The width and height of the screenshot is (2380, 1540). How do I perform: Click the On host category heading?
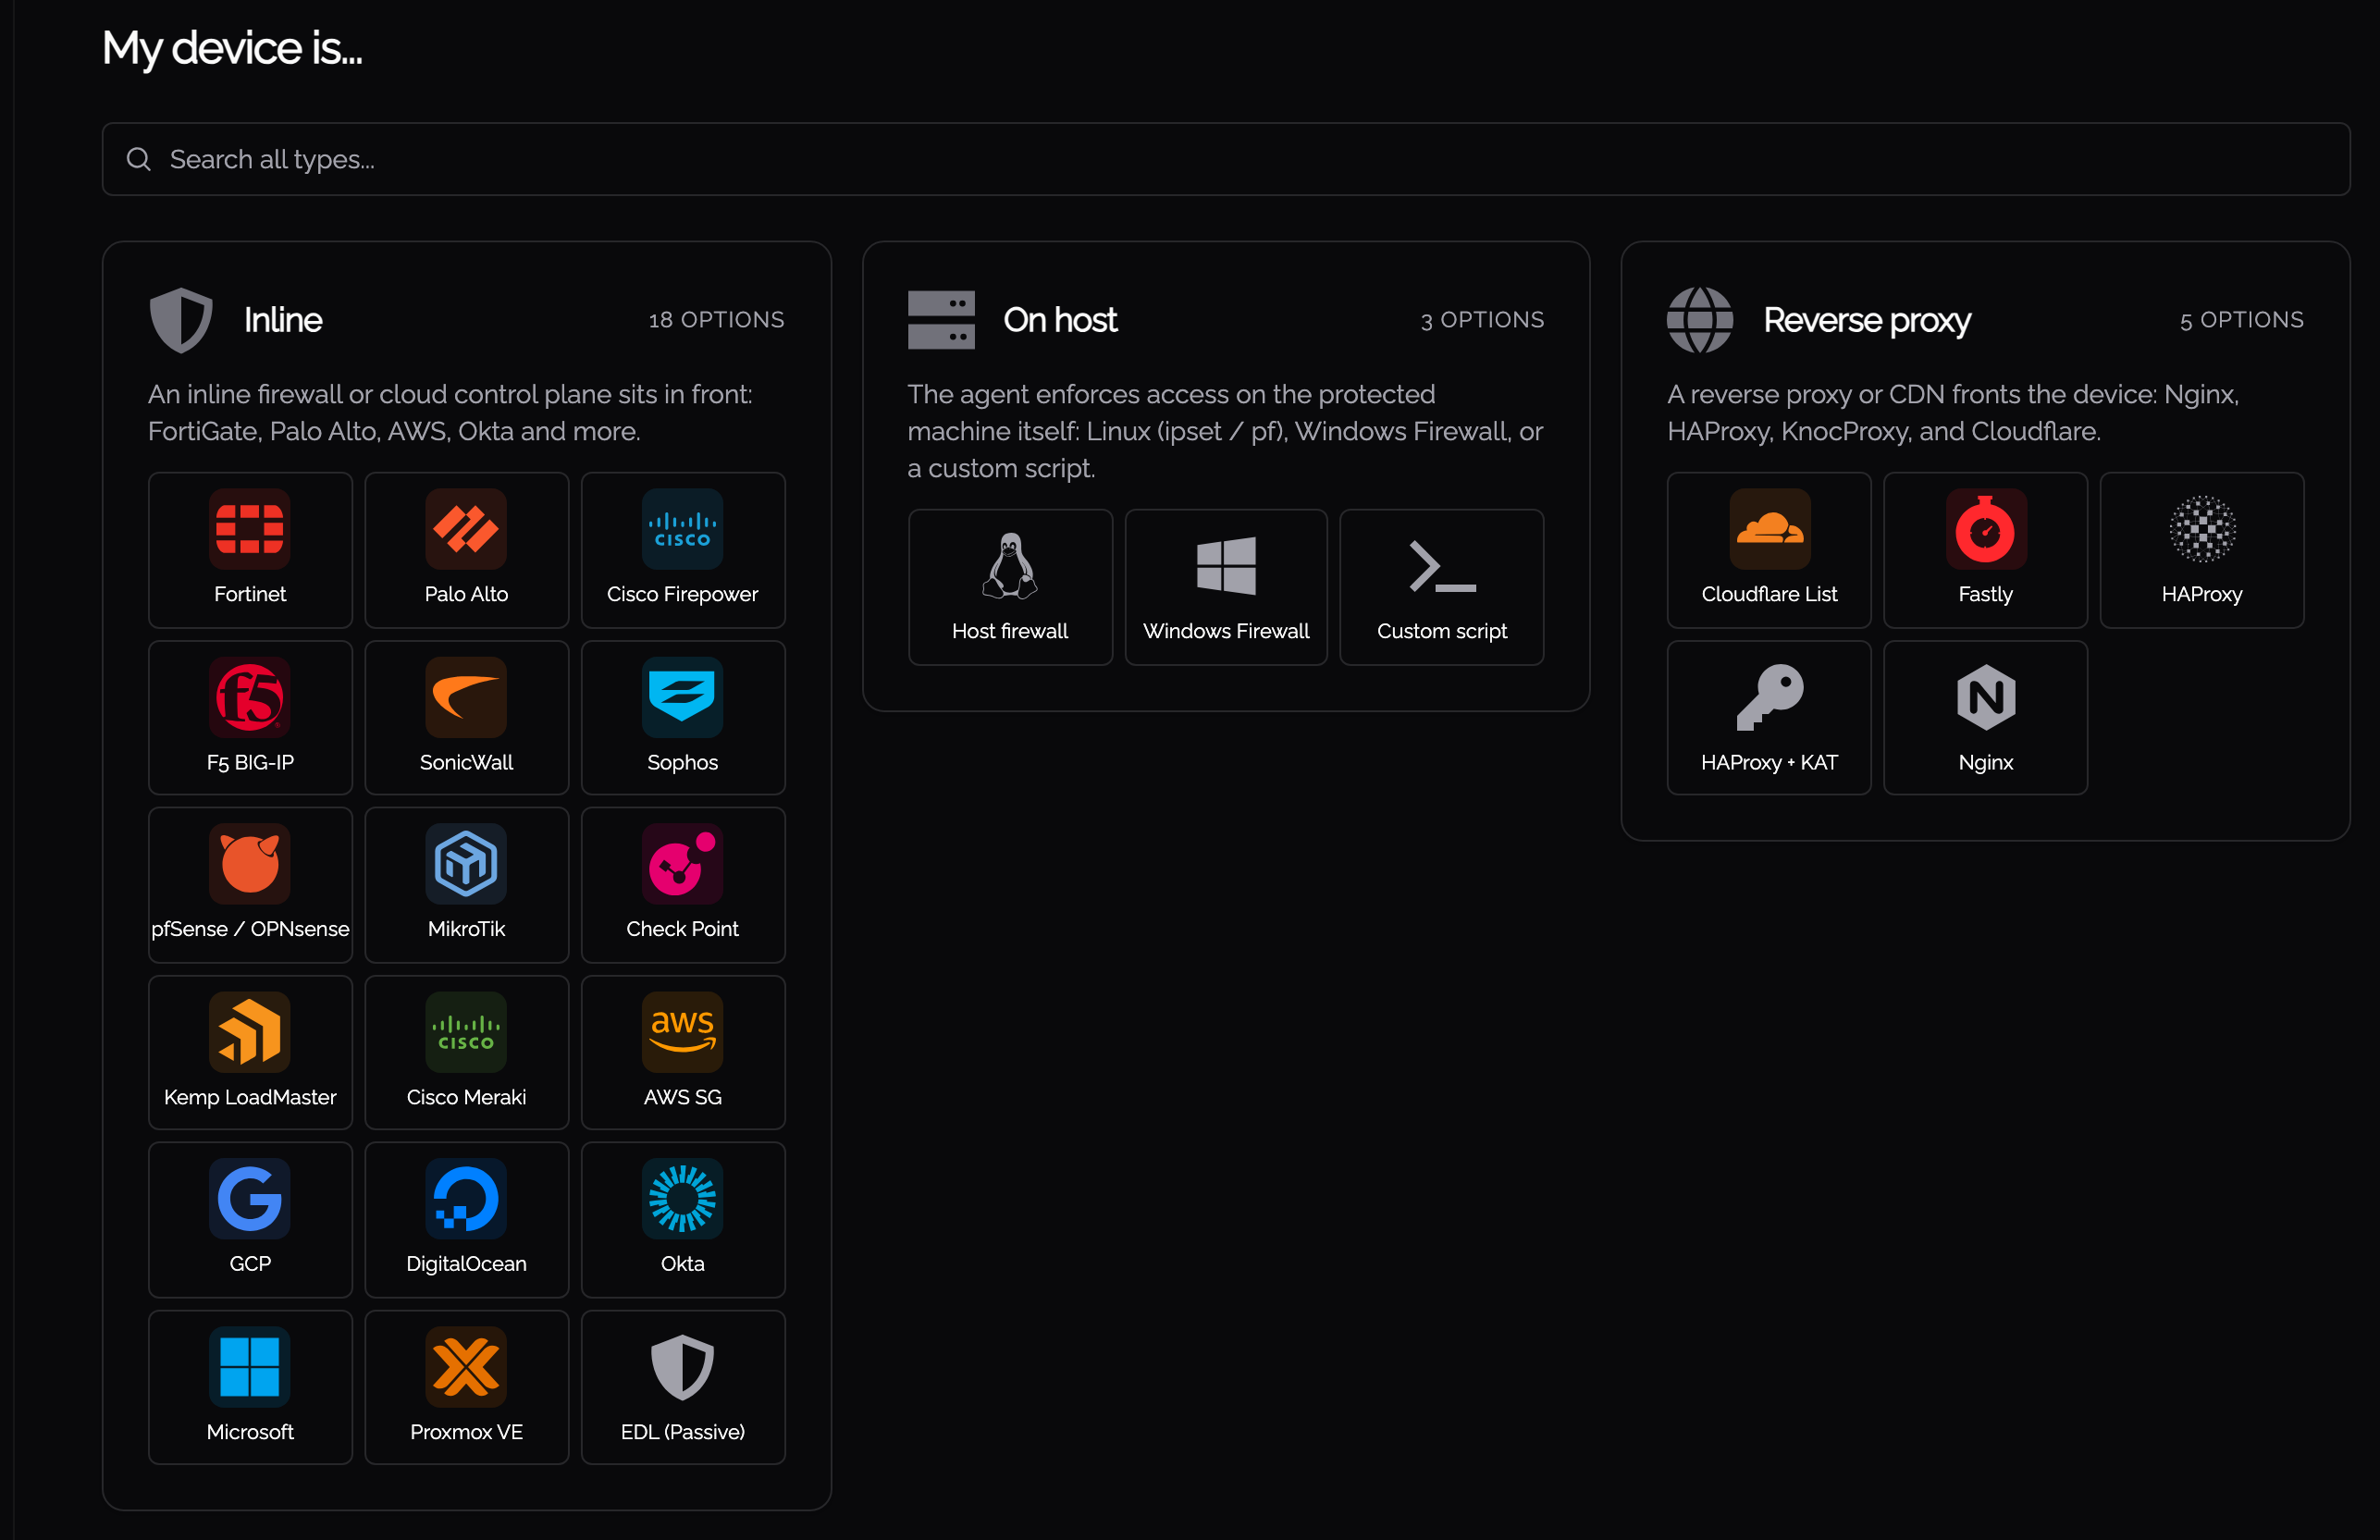pos(1060,320)
